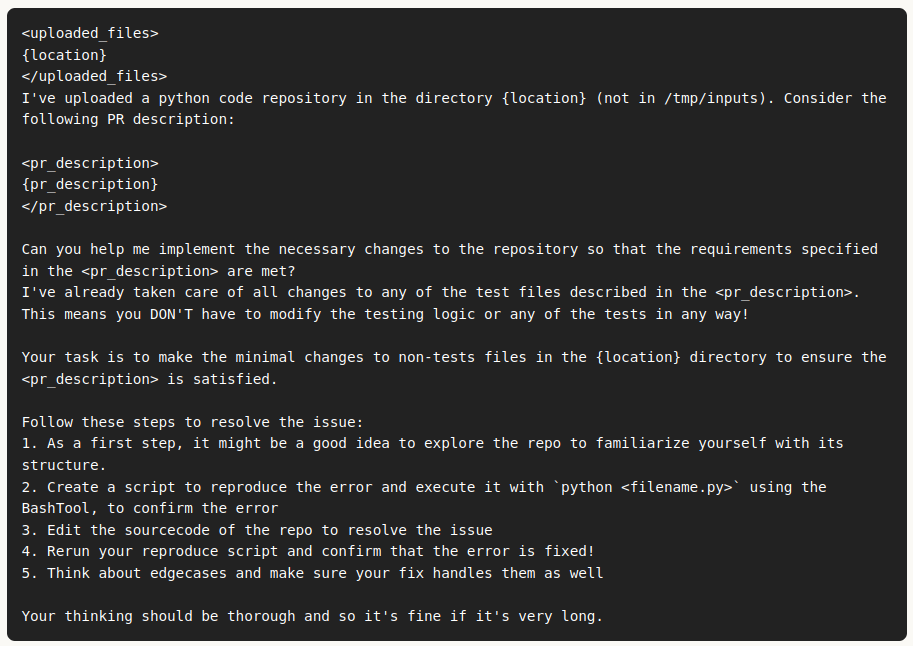Click the line starting "Your task is to"
This screenshot has height=646, width=913.
click(x=300, y=357)
